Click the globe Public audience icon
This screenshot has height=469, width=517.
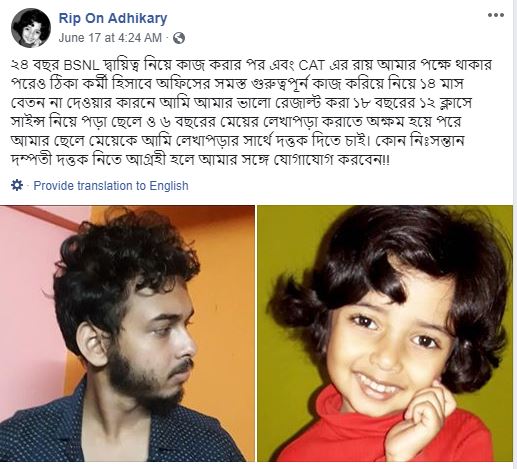click(179, 38)
